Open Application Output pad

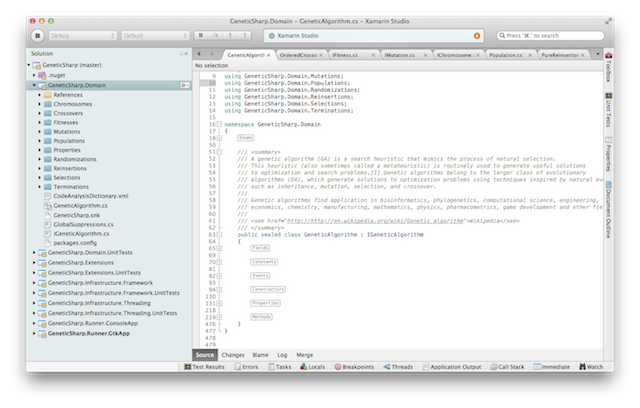(452, 367)
